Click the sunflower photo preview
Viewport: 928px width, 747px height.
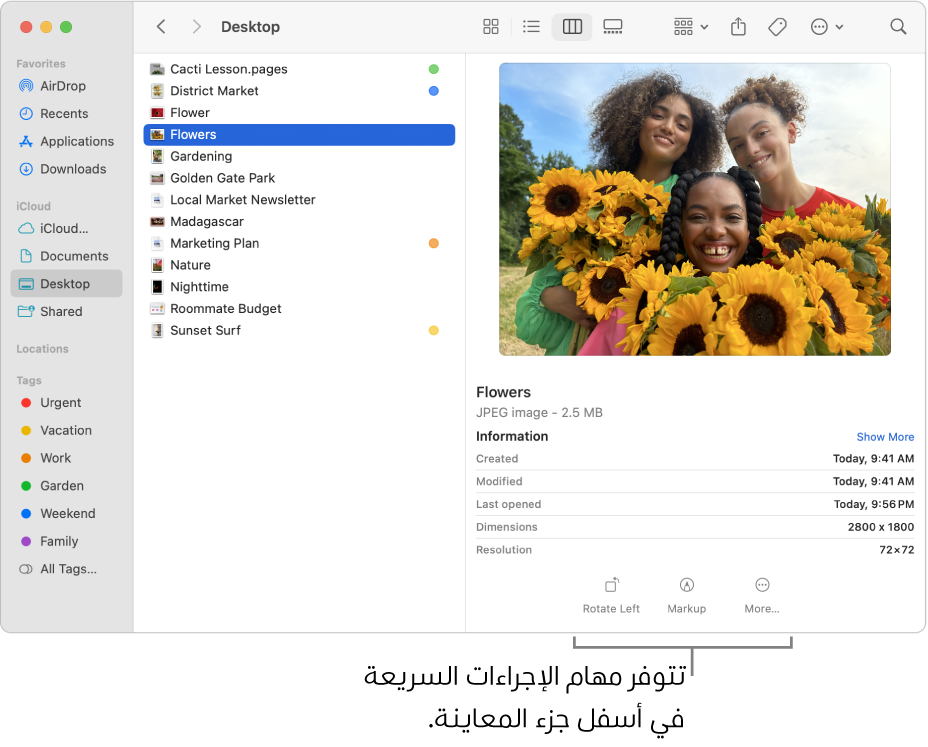[694, 210]
